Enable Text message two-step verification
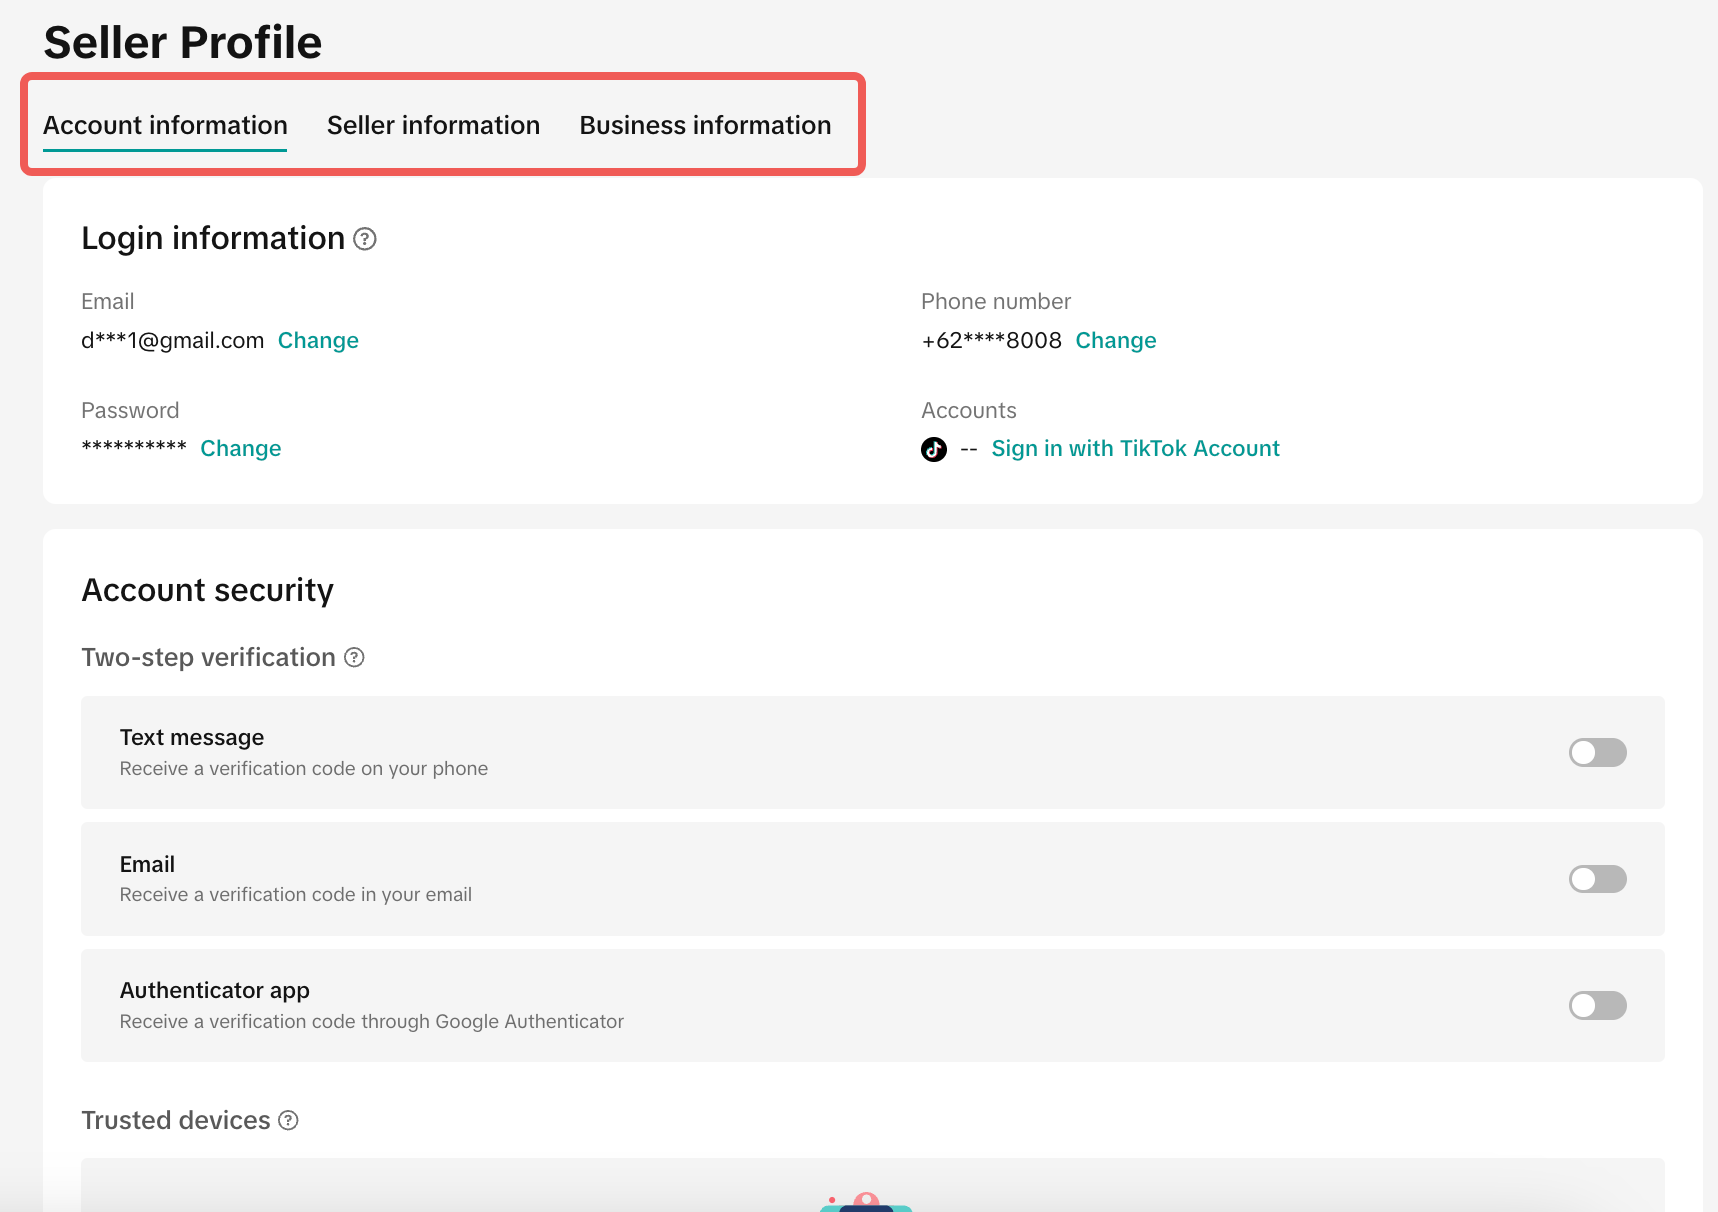This screenshot has height=1212, width=1718. 1597,752
